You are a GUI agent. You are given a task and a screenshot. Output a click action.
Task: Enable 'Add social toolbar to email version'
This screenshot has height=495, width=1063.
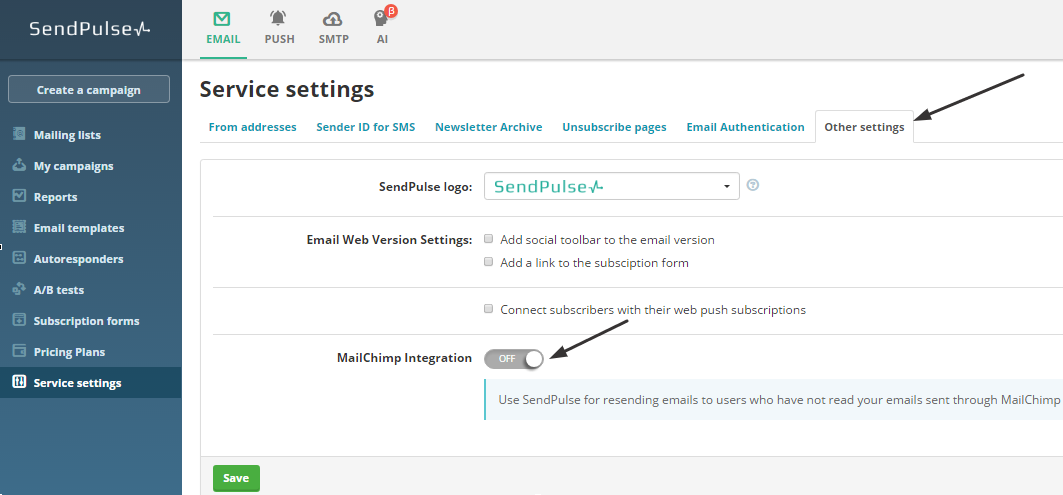489,240
